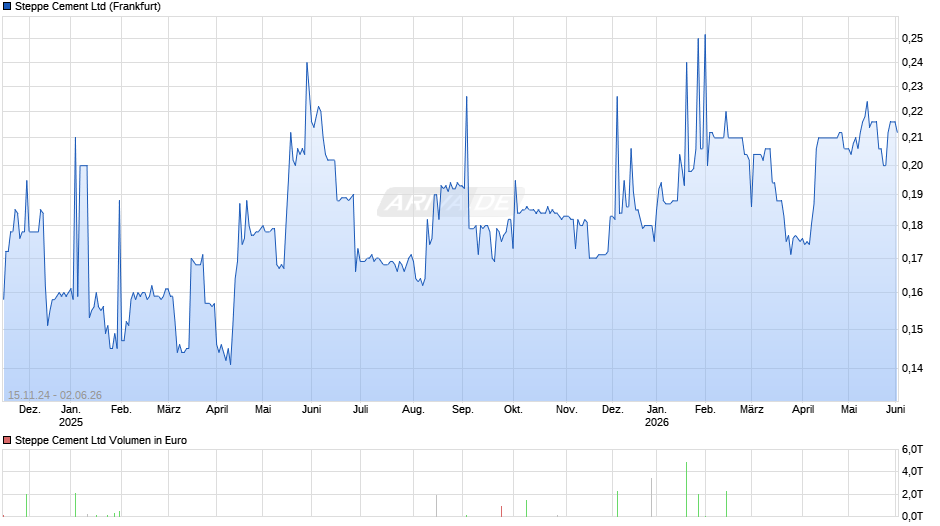This screenshot has width=940, height=526.
Task: Click the Okt. month axis label
Action: click(513, 410)
